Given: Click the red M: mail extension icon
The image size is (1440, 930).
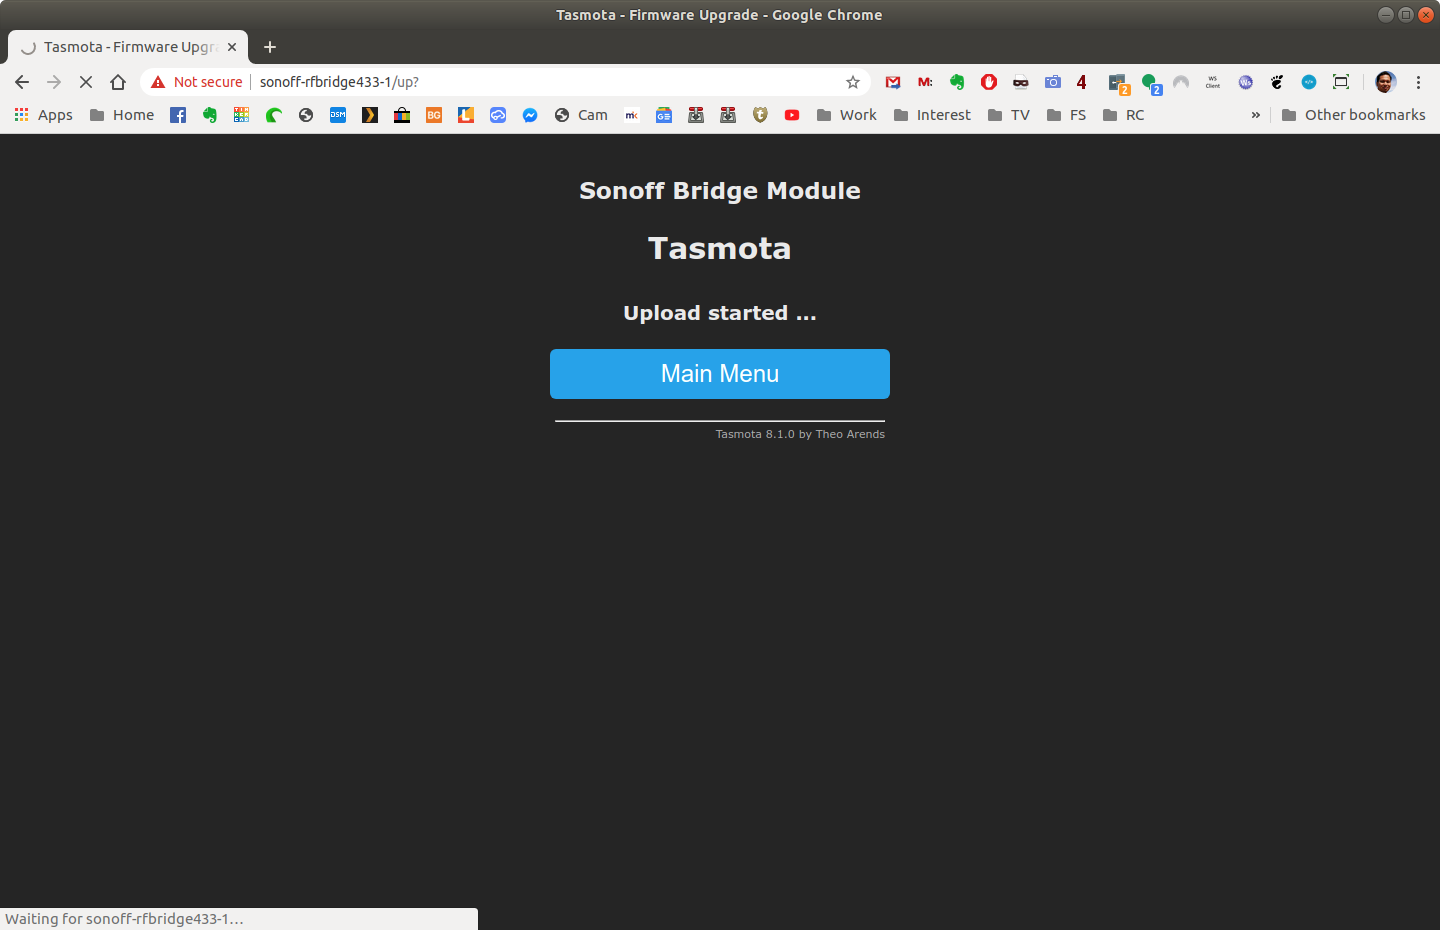Looking at the screenshot, I should 925,82.
